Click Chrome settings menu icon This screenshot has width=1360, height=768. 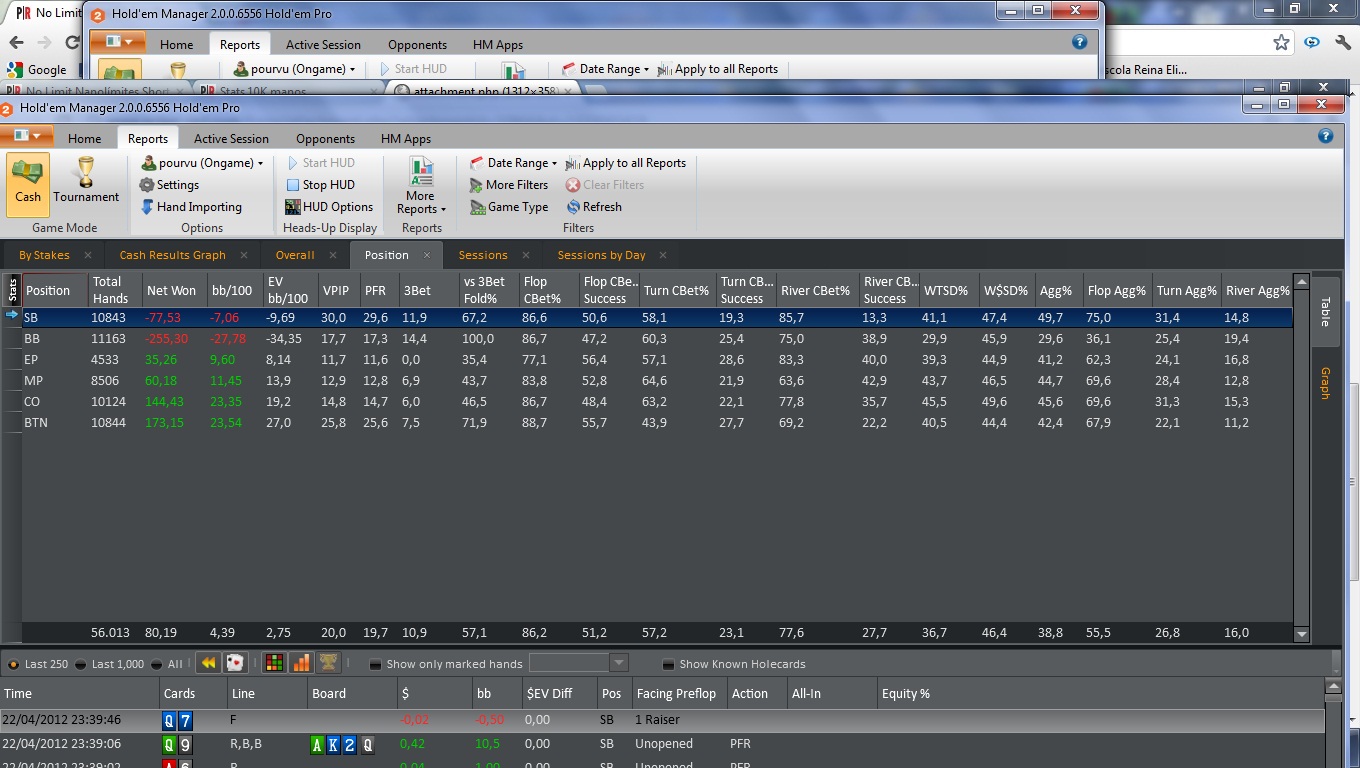1341,43
